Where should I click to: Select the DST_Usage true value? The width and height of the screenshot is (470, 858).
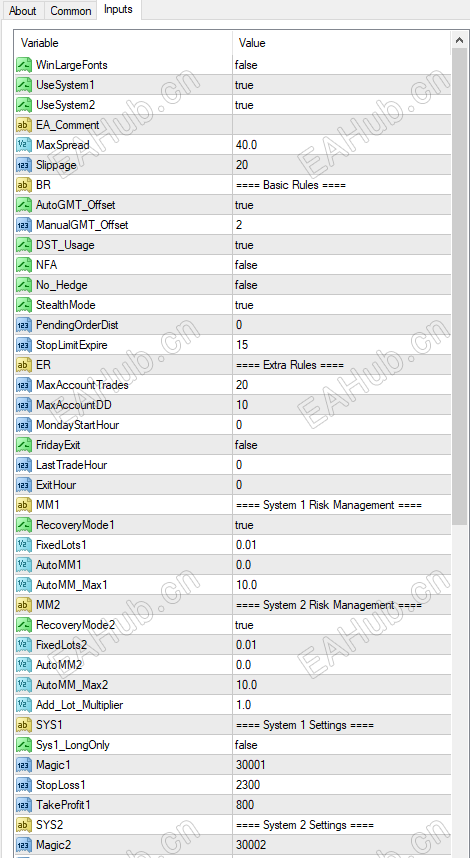click(x=244, y=245)
